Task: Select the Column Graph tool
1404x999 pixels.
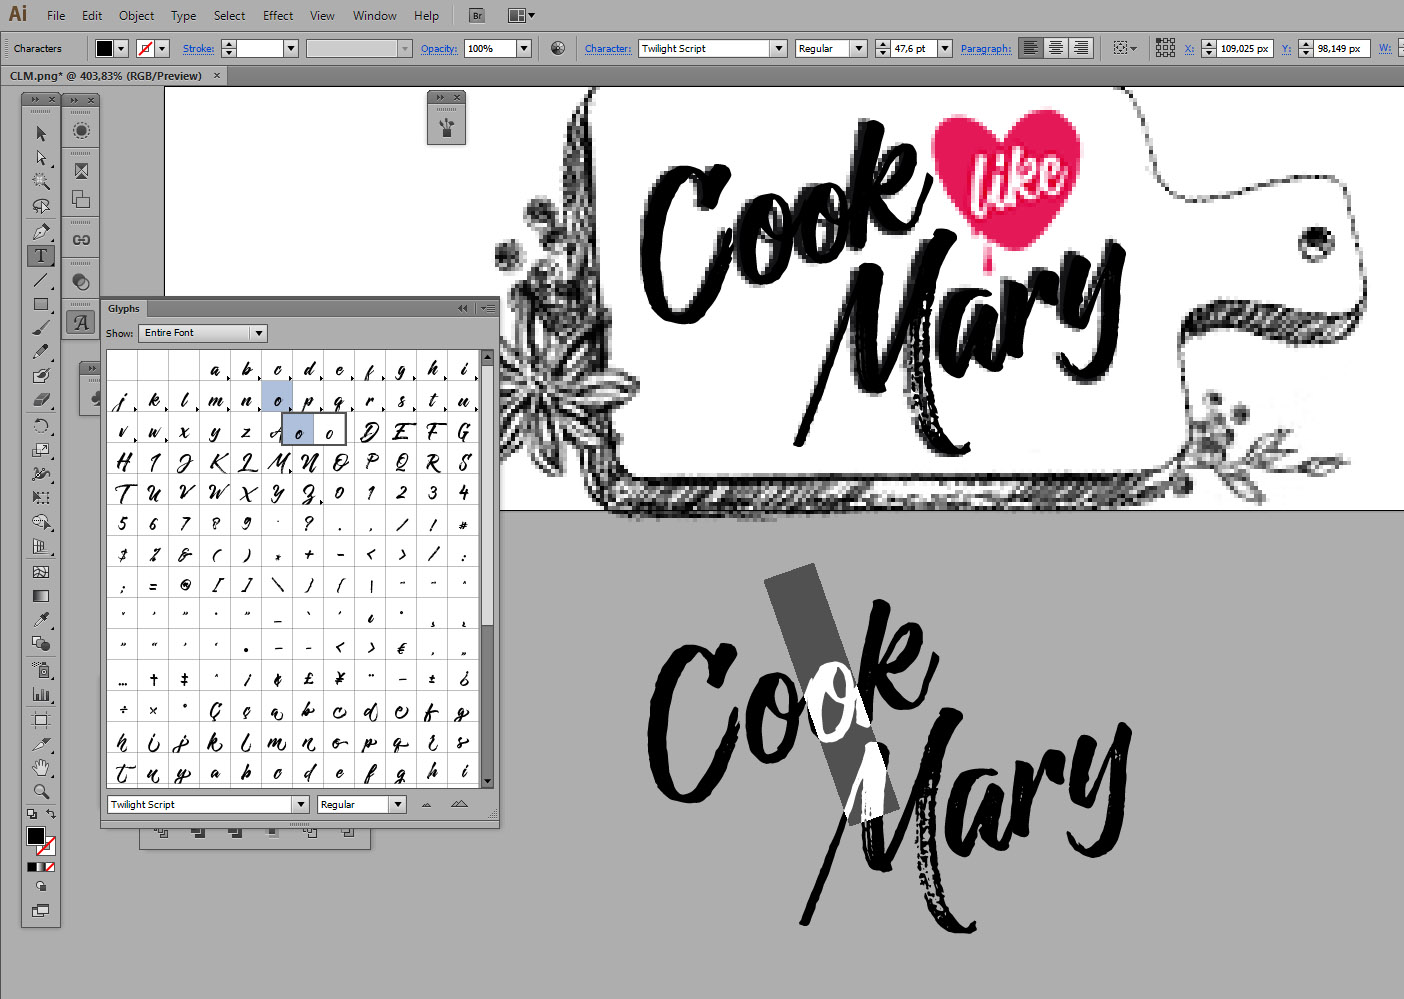Action: 41,694
